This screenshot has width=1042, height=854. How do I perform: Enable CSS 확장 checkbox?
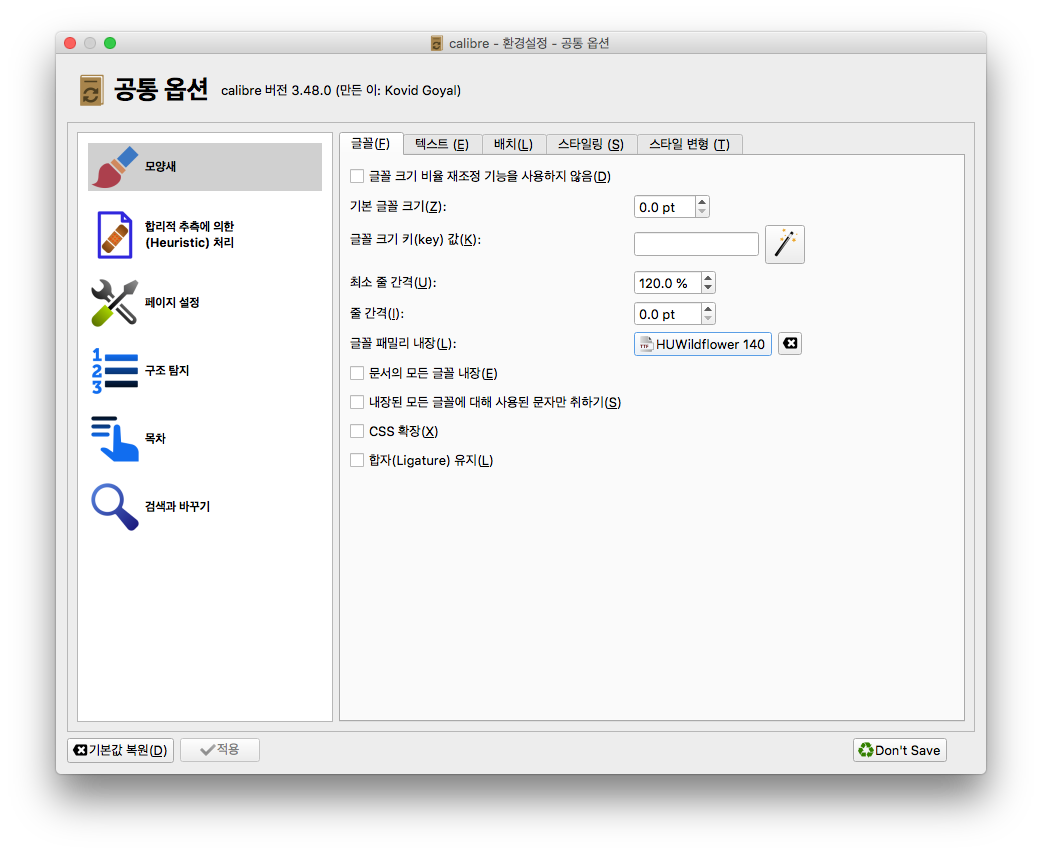click(357, 431)
